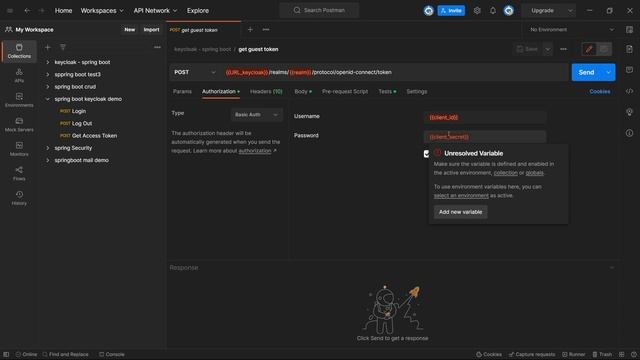Click the blue Send button
This screenshot has width=640, height=360.
pyautogui.click(x=586, y=72)
